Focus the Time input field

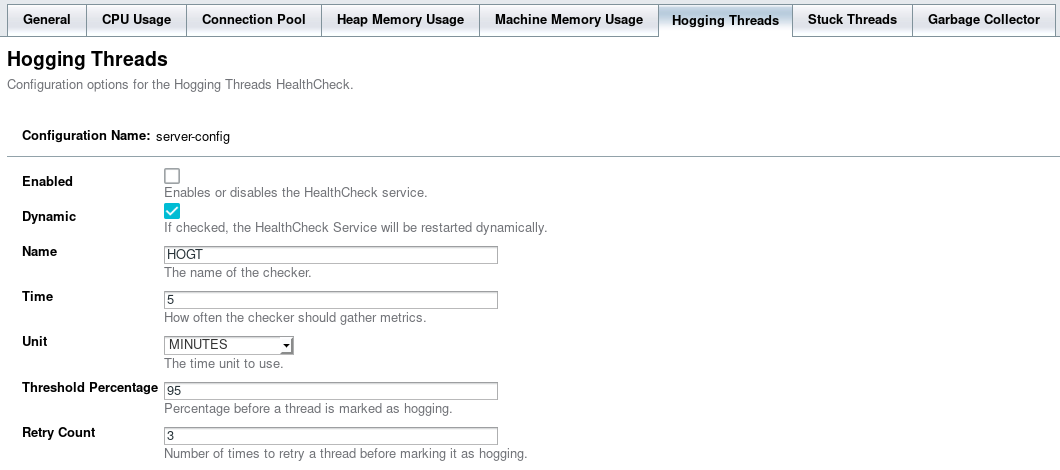[330, 300]
